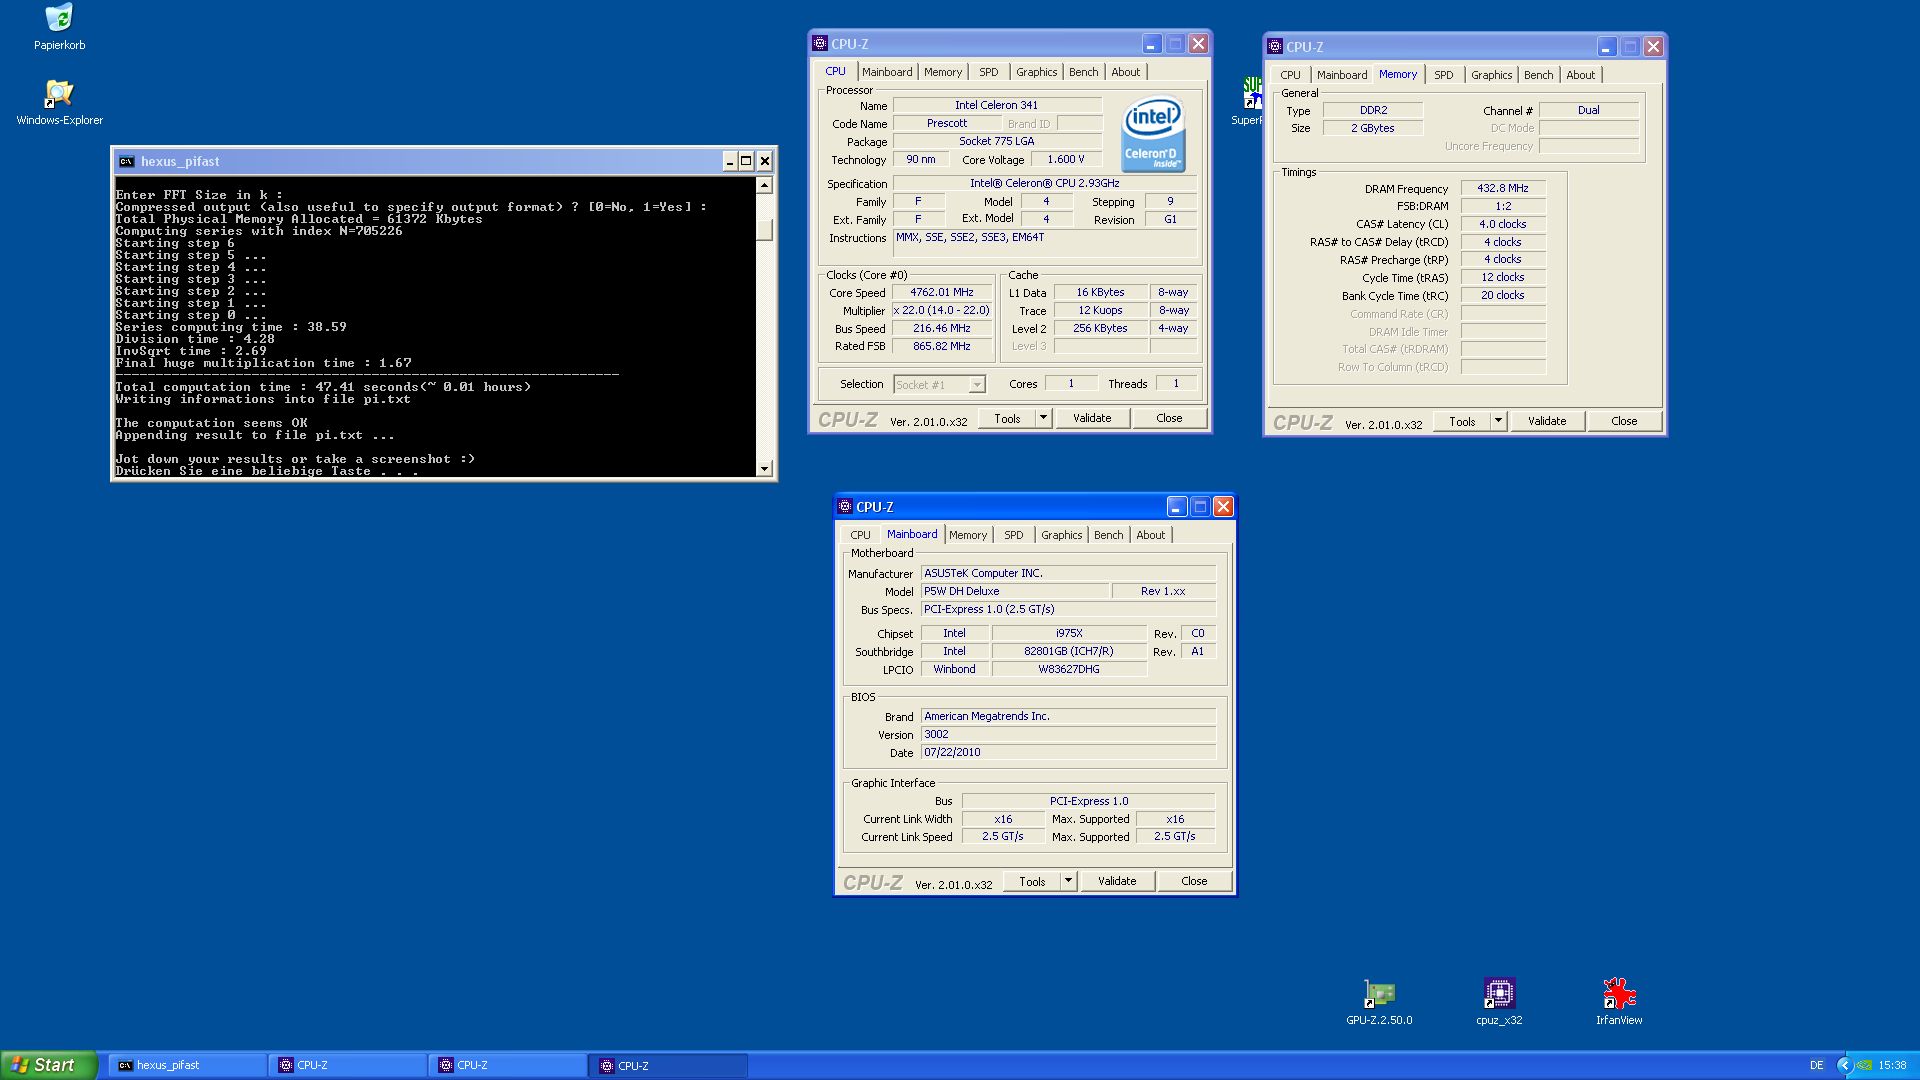Select the first CPU-Z taskbar button

349,1066
